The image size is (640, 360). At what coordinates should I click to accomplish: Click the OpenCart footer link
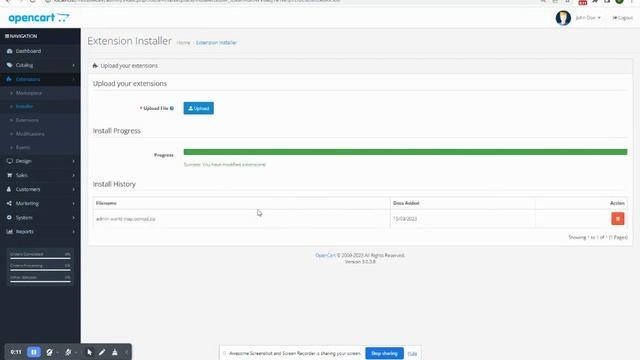coord(325,255)
